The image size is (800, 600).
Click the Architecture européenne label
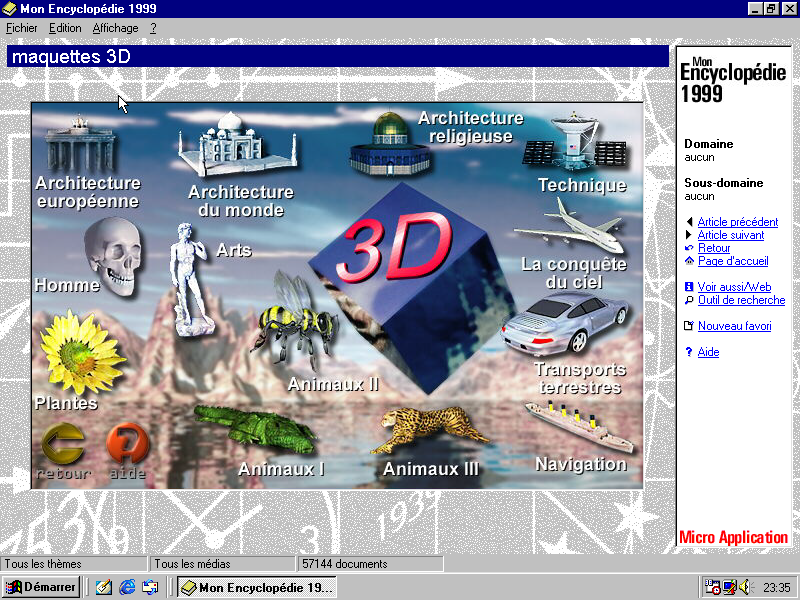coord(88,192)
